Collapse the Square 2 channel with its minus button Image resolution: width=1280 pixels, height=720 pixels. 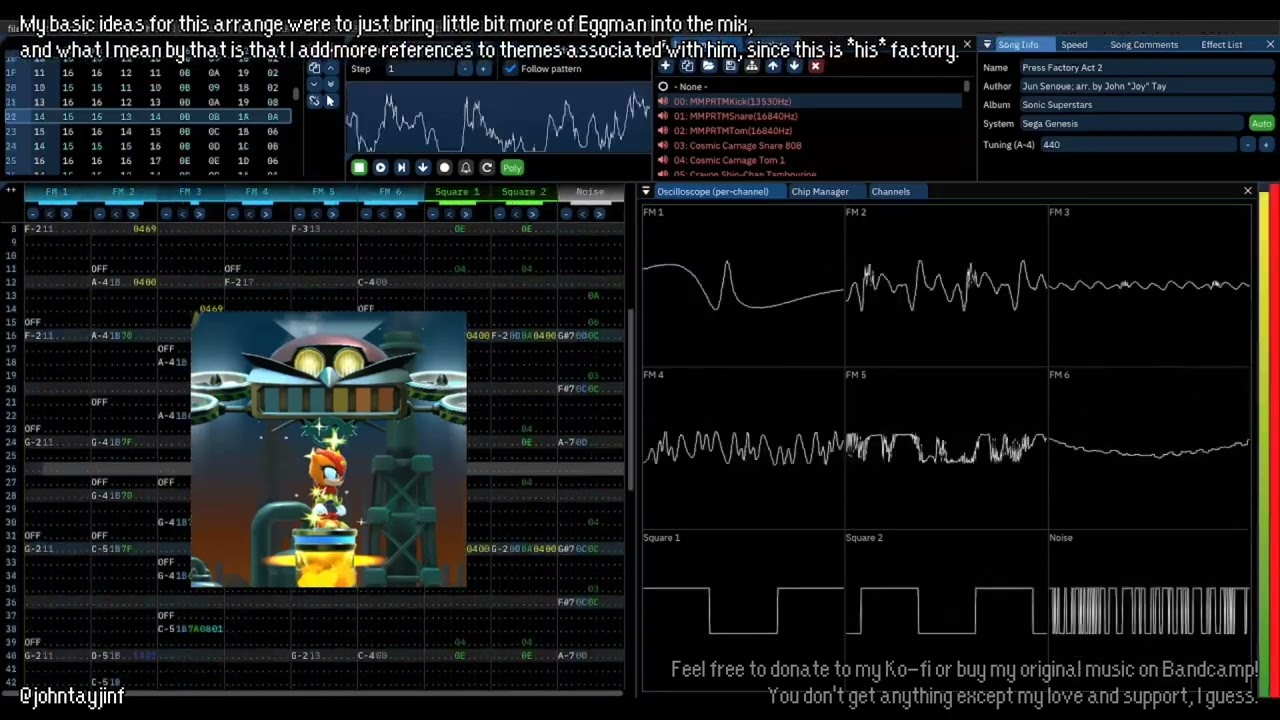coord(499,214)
